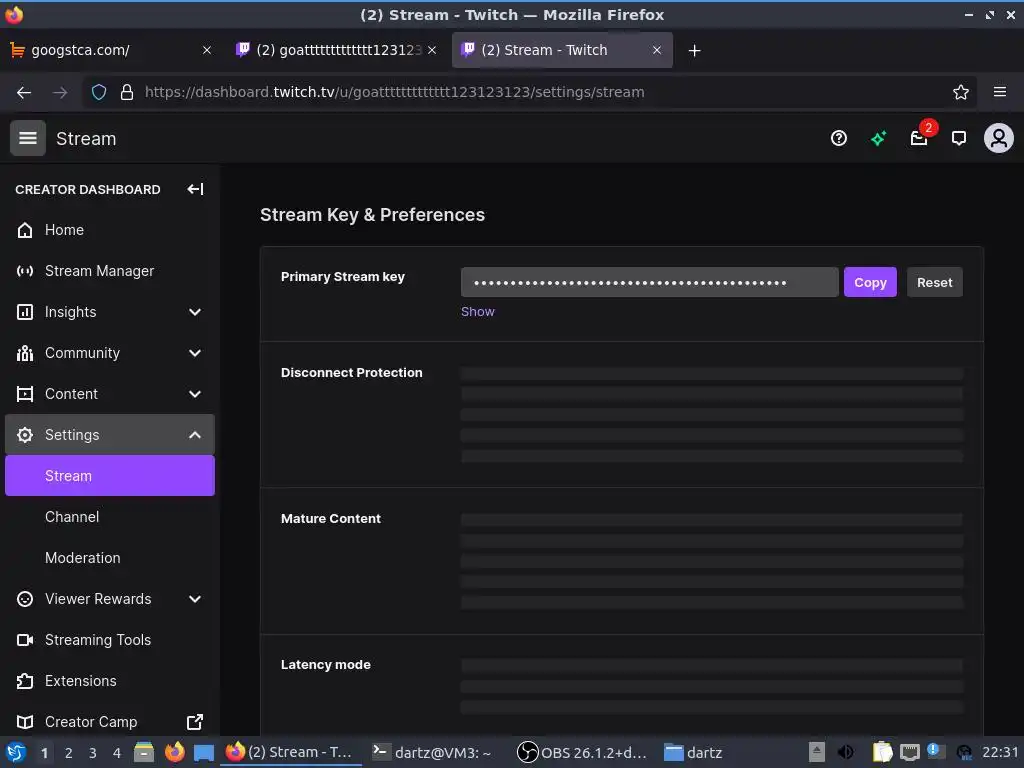Viewport: 1024px width, 768px height.
Task: Open Streaming Tools in the sidebar
Action: coord(110,640)
